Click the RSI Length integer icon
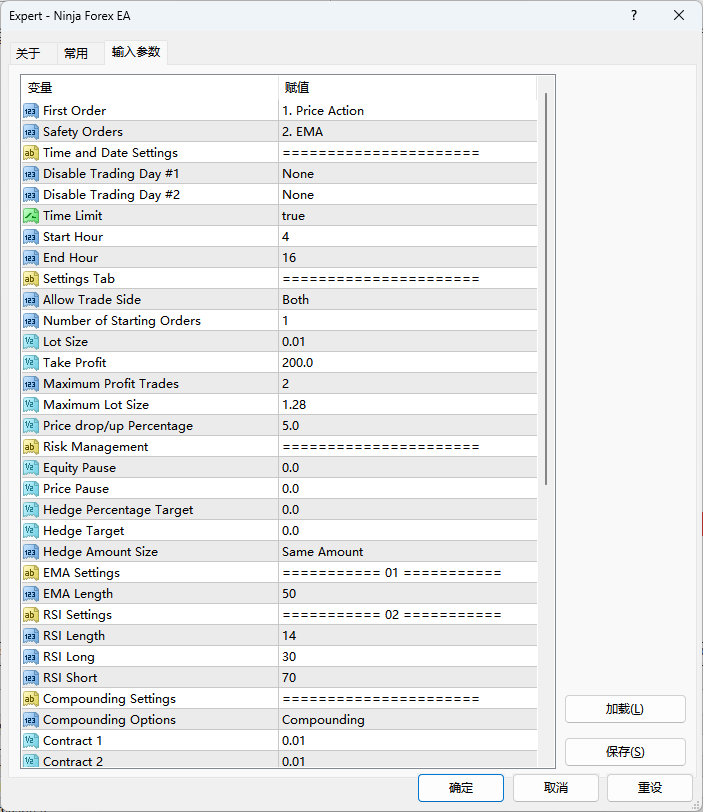The width and height of the screenshot is (703, 812). [x=31, y=635]
